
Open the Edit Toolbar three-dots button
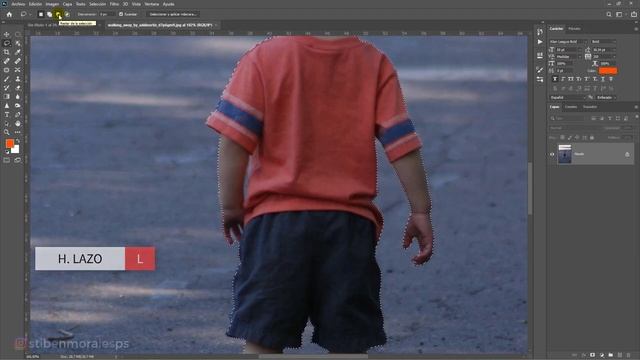(x=18, y=132)
